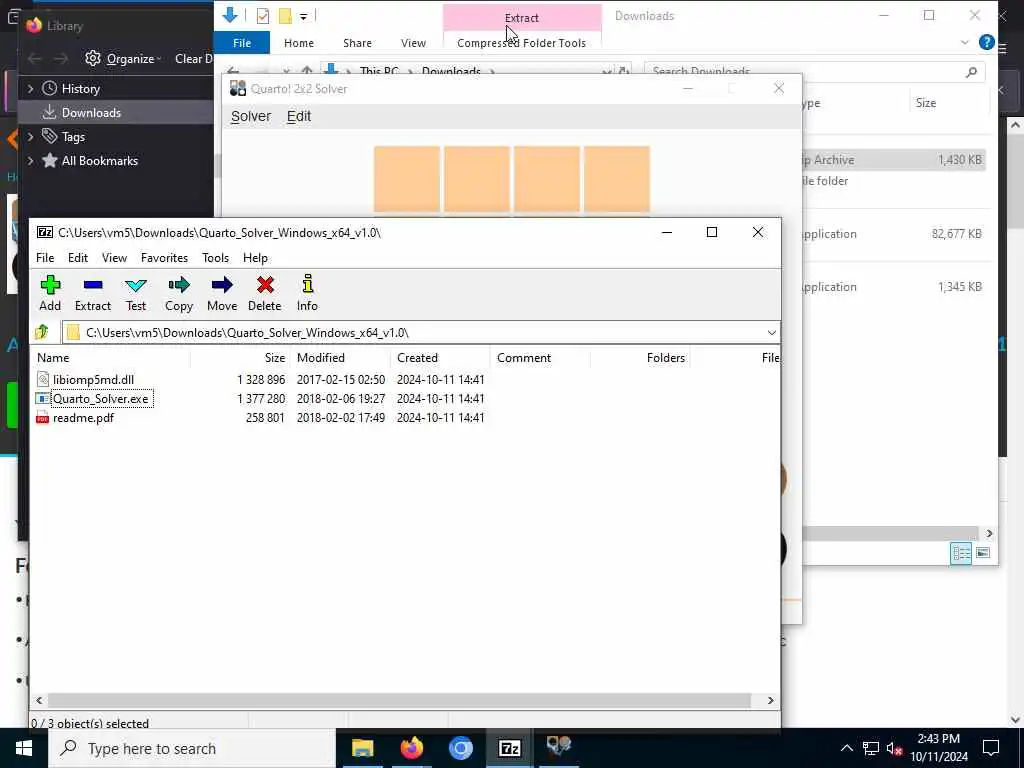
Task: Expand the History tree in Library
Action: (30, 89)
